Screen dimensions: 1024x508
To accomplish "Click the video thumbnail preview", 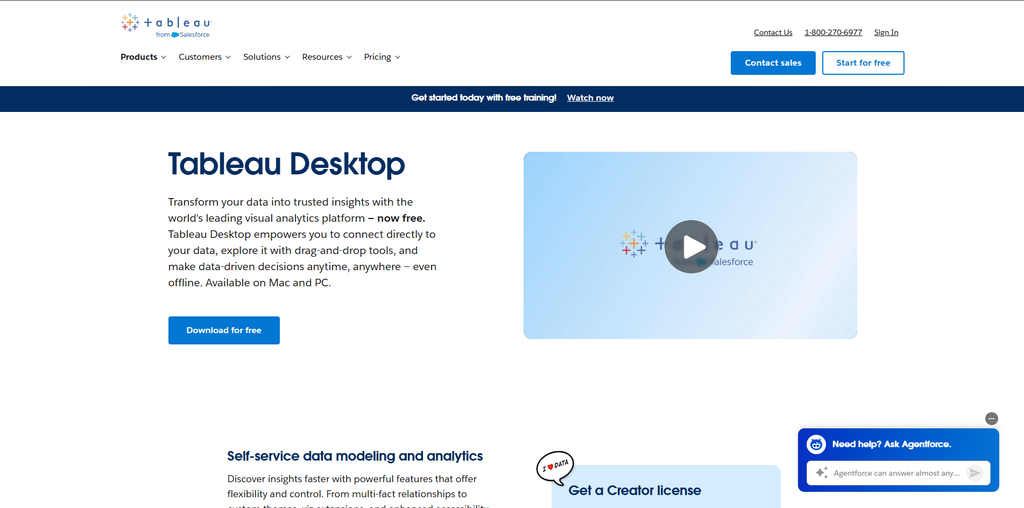I will pos(690,246).
